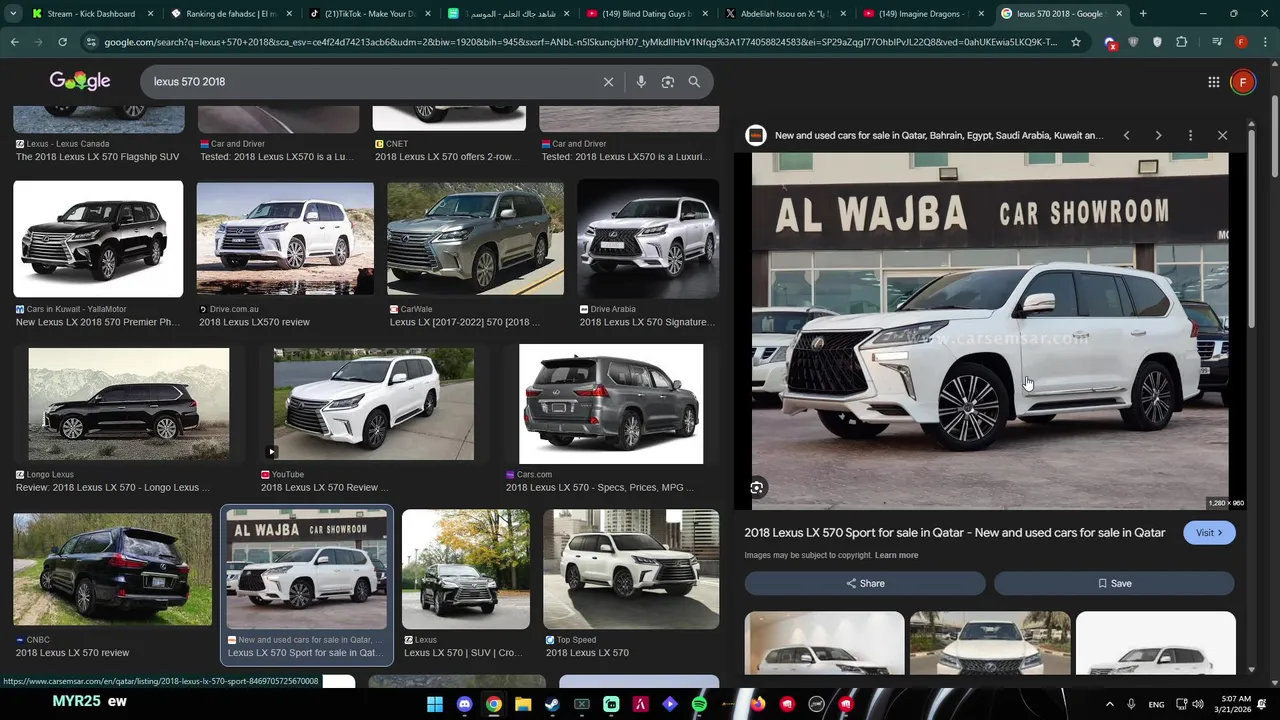Image resolution: width=1280 pixels, height=720 pixels.
Task: Share the previewed Lexus image
Action: (865, 583)
